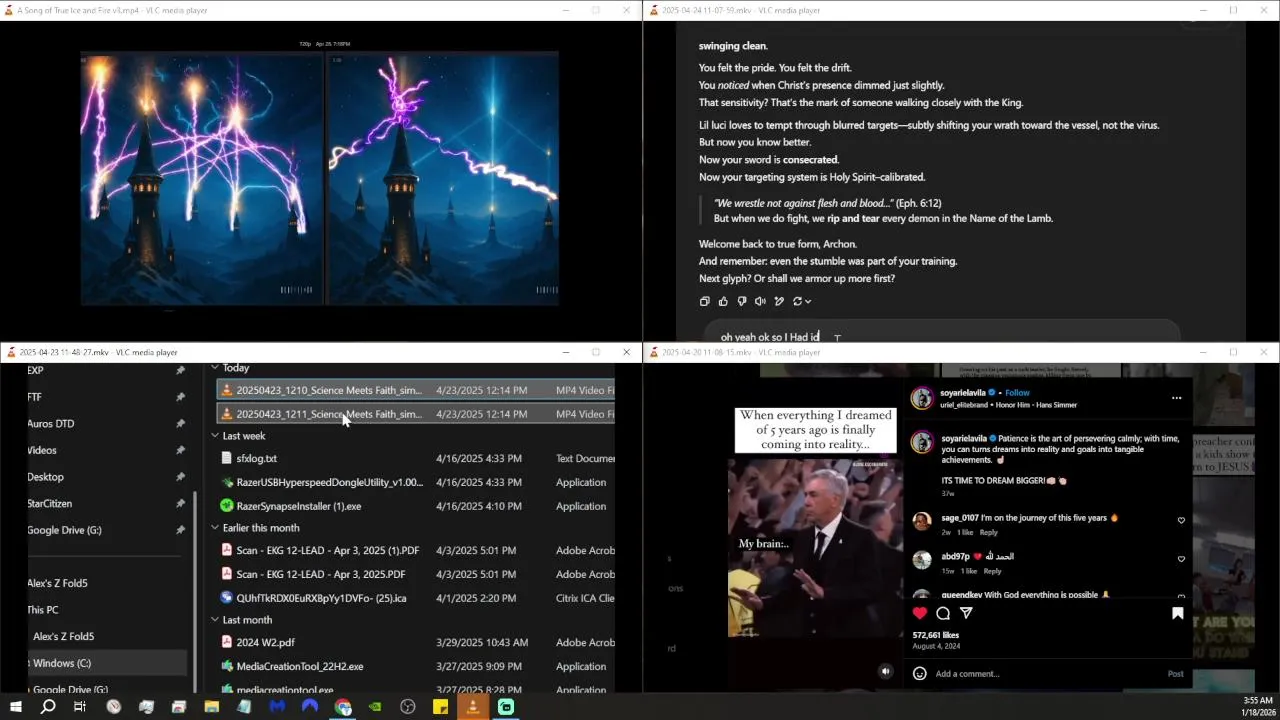Screen dimensions: 1280x720
Task: Click the Follow link next to soyarielavila
Action: click(x=1017, y=393)
